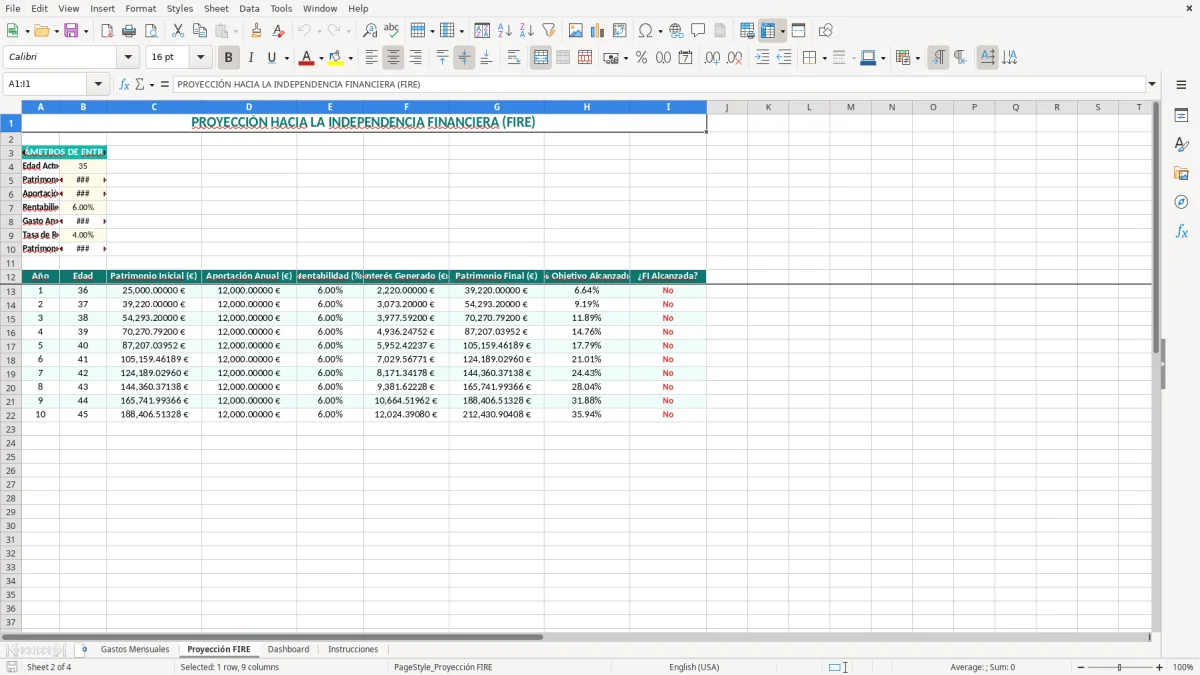Open the Font Size dropdown

200,58
